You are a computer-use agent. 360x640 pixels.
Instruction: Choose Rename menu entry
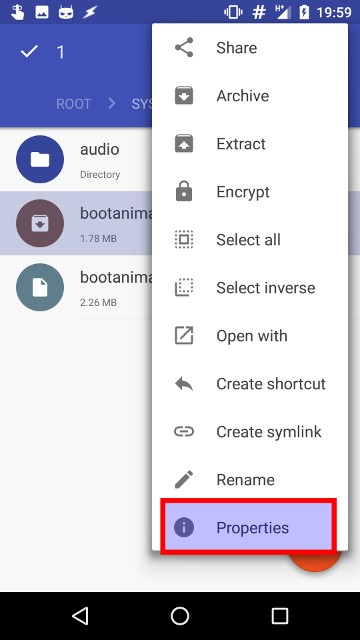click(x=250, y=480)
